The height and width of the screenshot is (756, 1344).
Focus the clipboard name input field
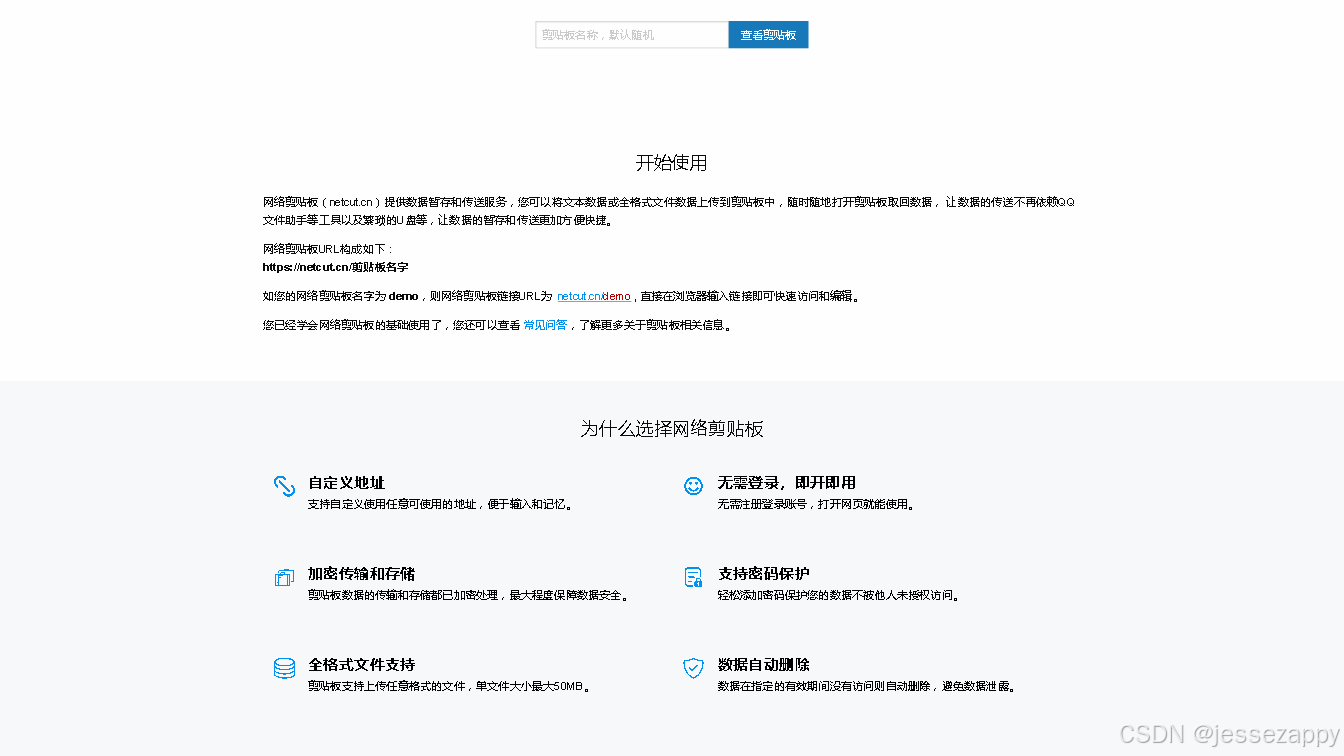[632, 35]
